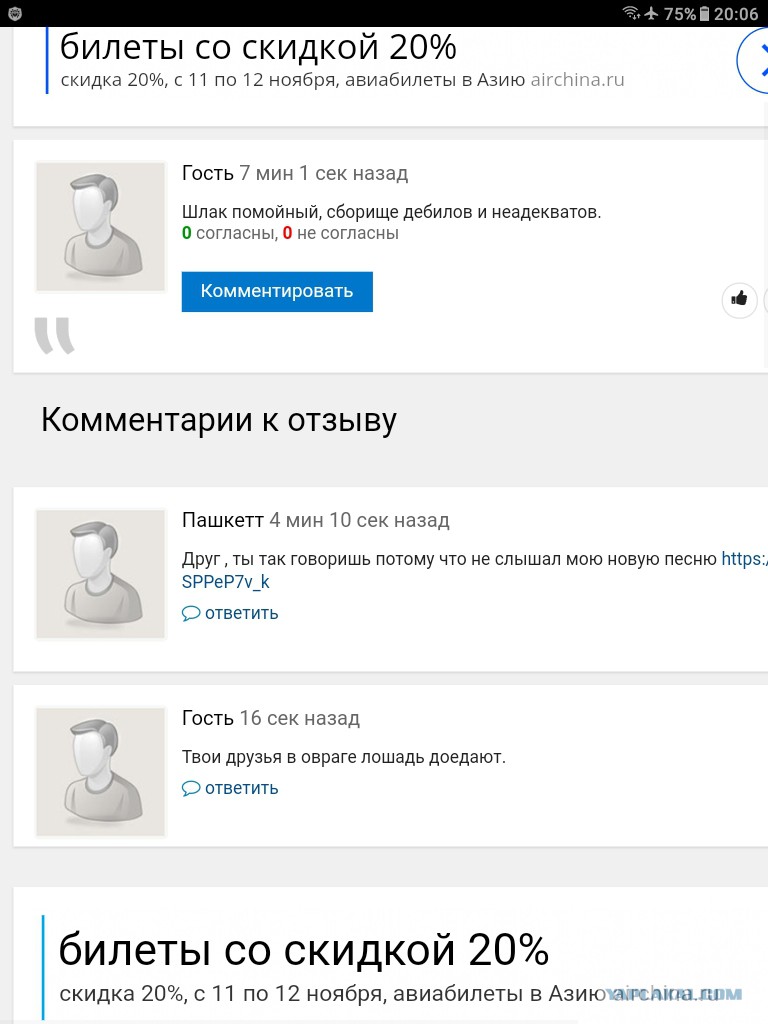
Task: Click the thumbs-up icon on the review
Action: click(739, 300)
